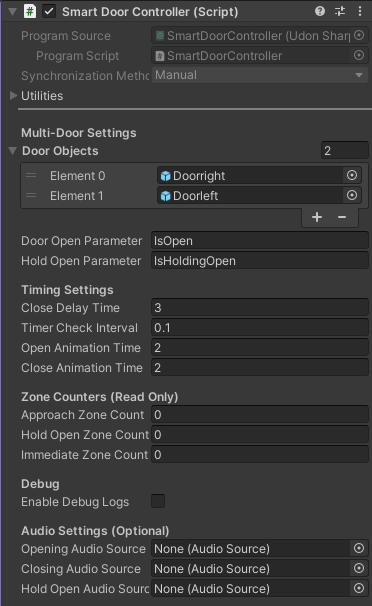Open object picker for Program Script field
This screenshot has height=606, width=372.
(x=359, y=55)
